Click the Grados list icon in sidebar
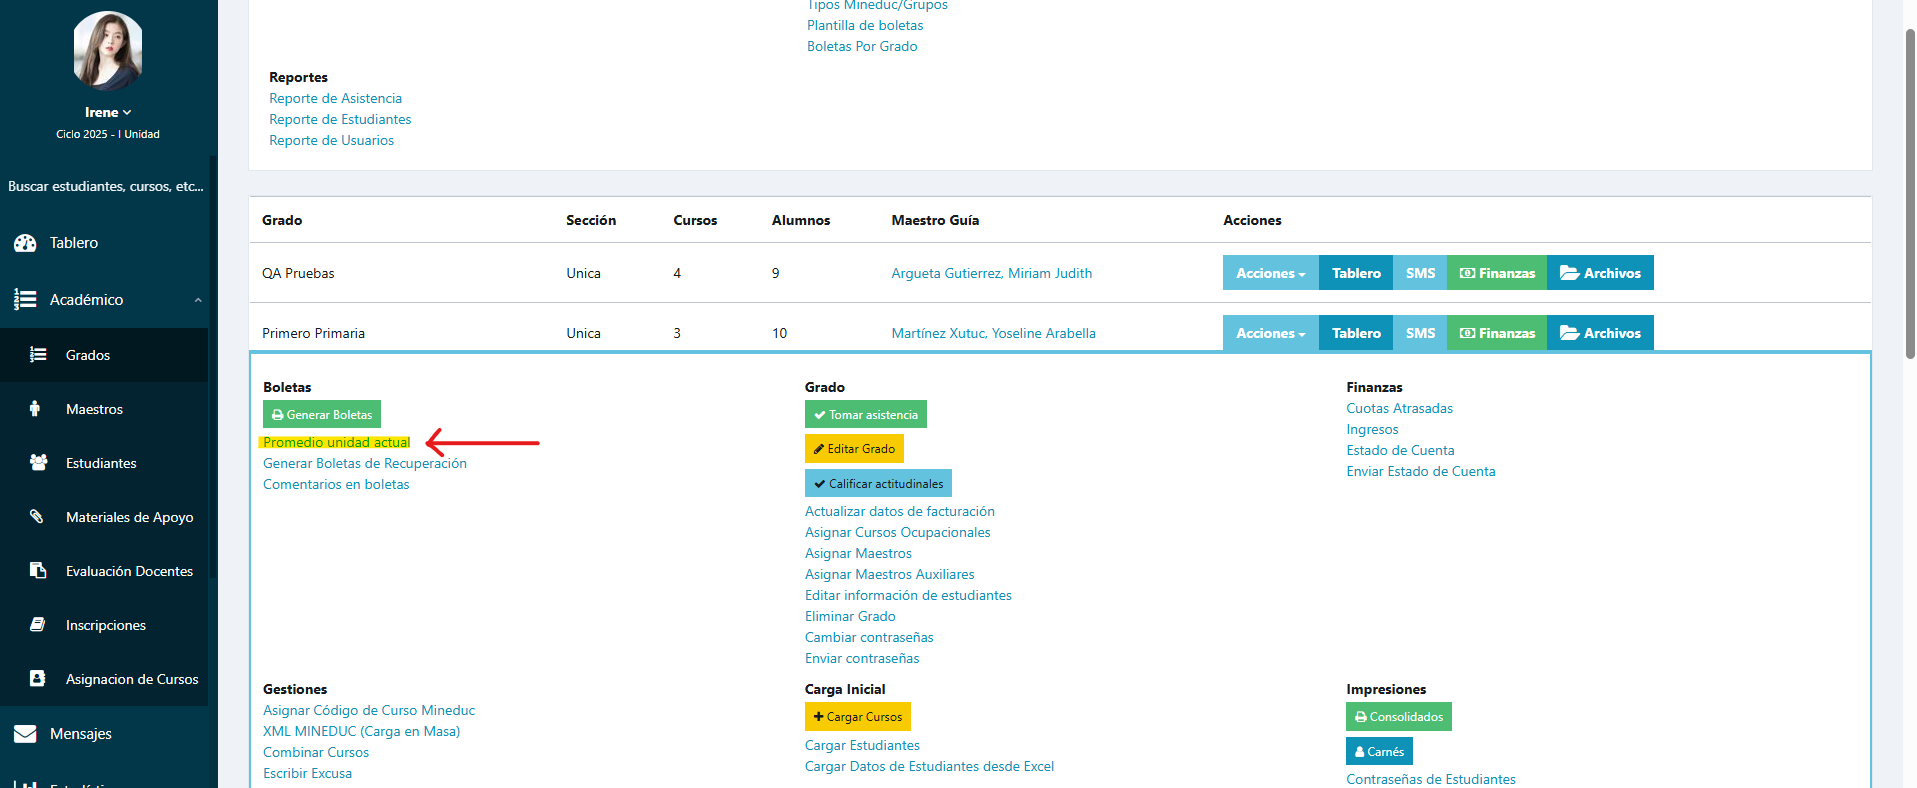This screenshot has width=1917, height=788. [38, 355]
